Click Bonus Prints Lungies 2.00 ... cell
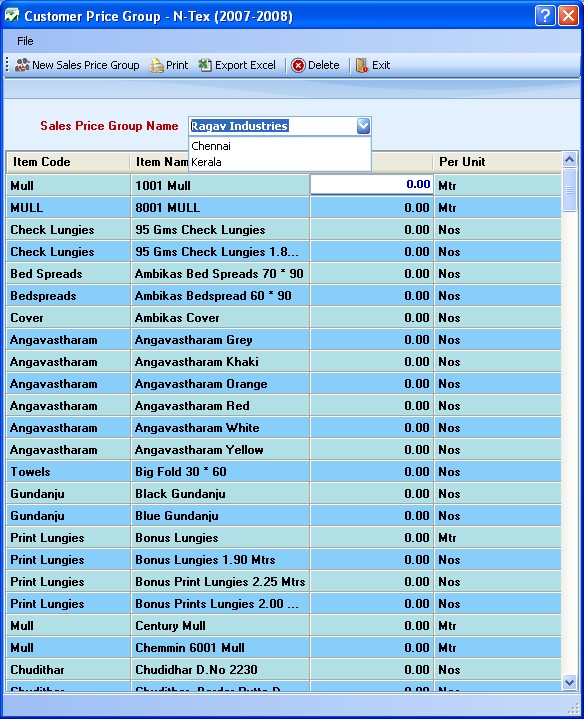 point(220,604)
